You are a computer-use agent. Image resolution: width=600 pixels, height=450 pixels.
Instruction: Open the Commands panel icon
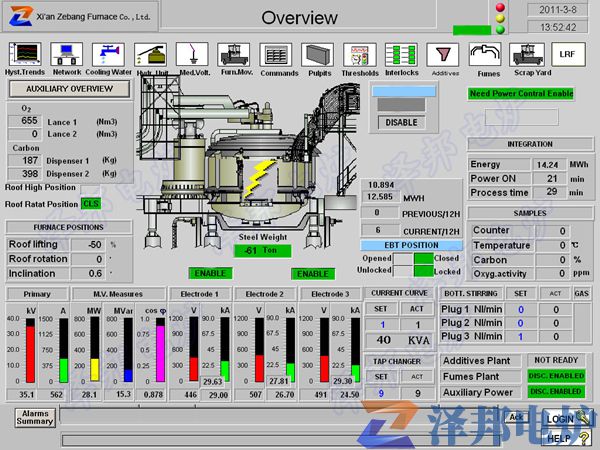pyautogui.click(x=275, y=53)
